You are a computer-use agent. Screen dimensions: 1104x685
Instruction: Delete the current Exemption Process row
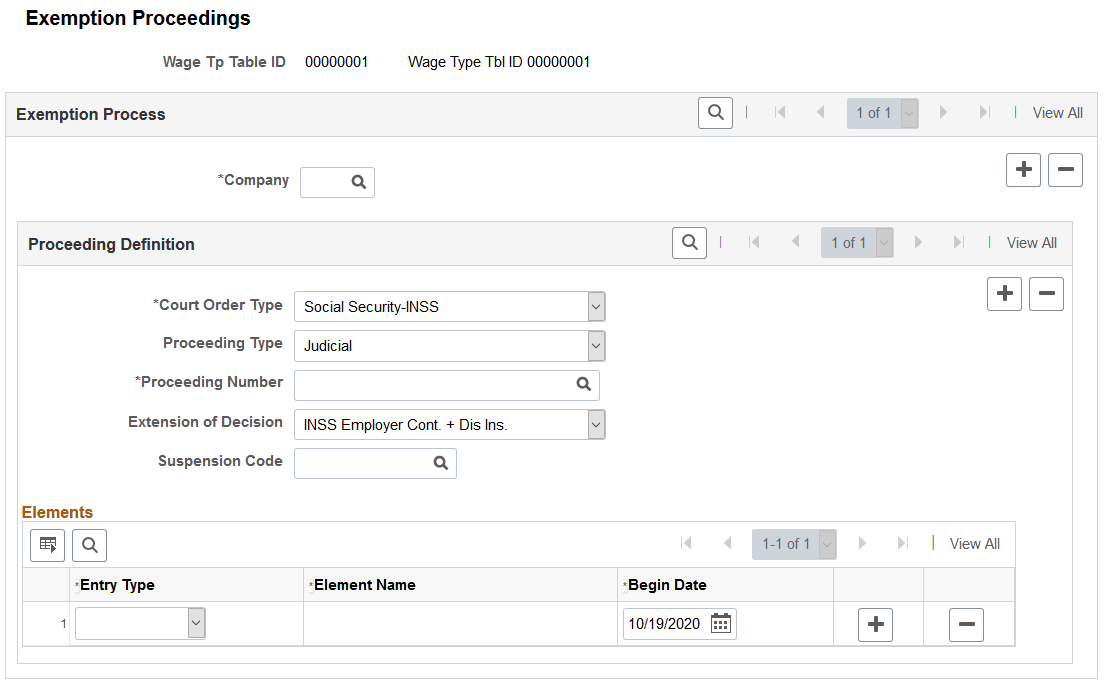pos(1065,170)
